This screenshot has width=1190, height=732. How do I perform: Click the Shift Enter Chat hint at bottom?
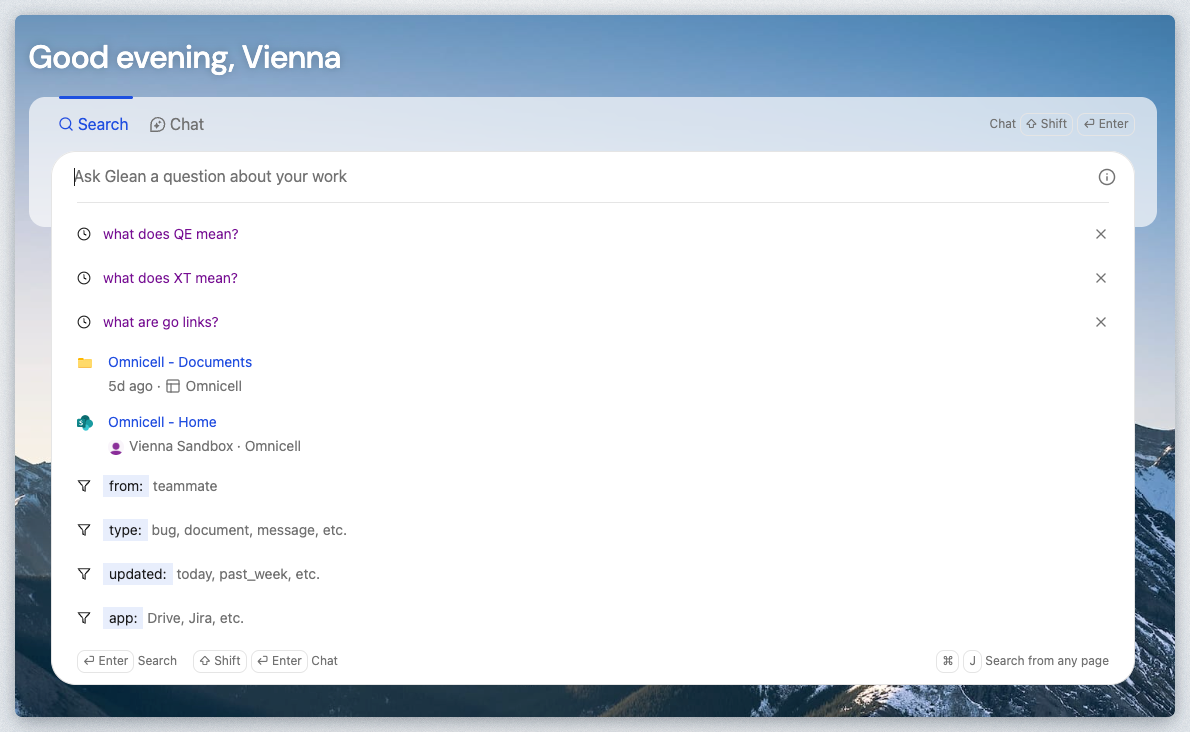(266, 661)
